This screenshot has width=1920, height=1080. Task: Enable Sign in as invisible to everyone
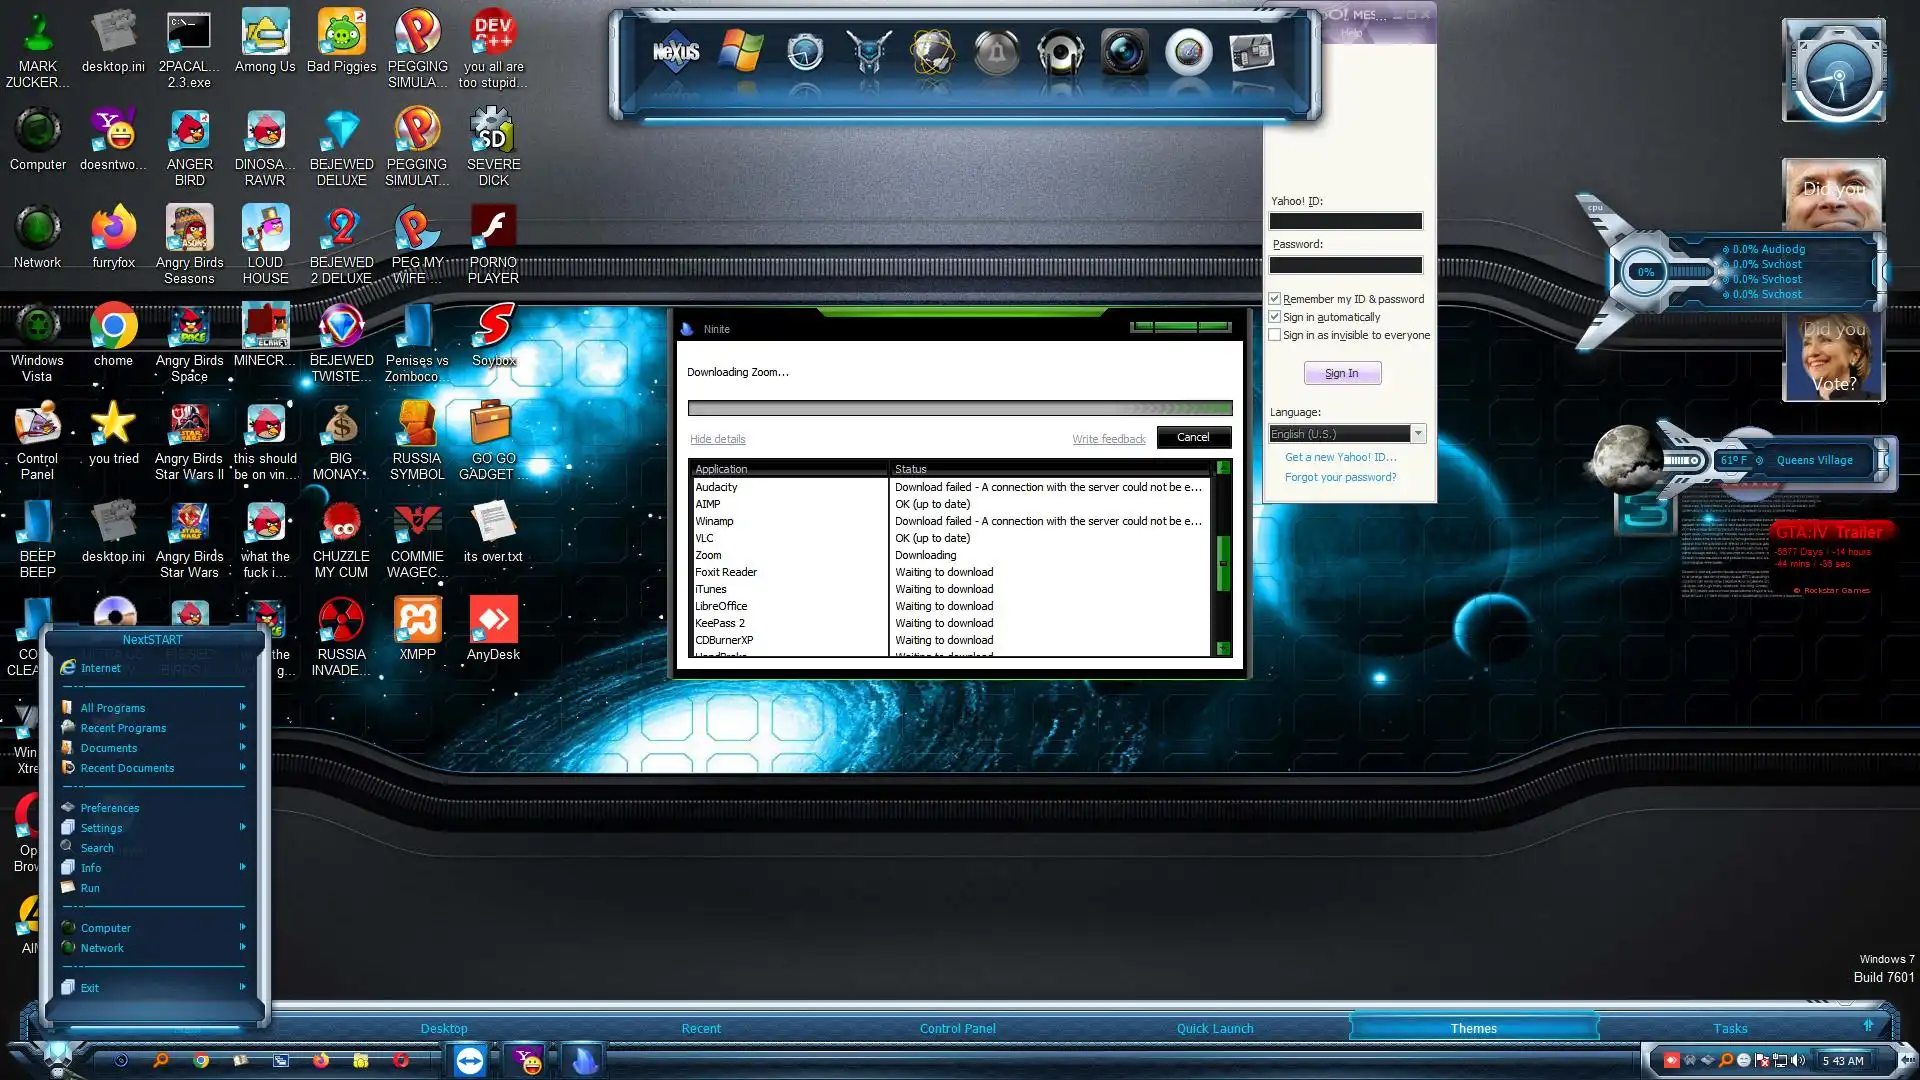coord(1275,335)
